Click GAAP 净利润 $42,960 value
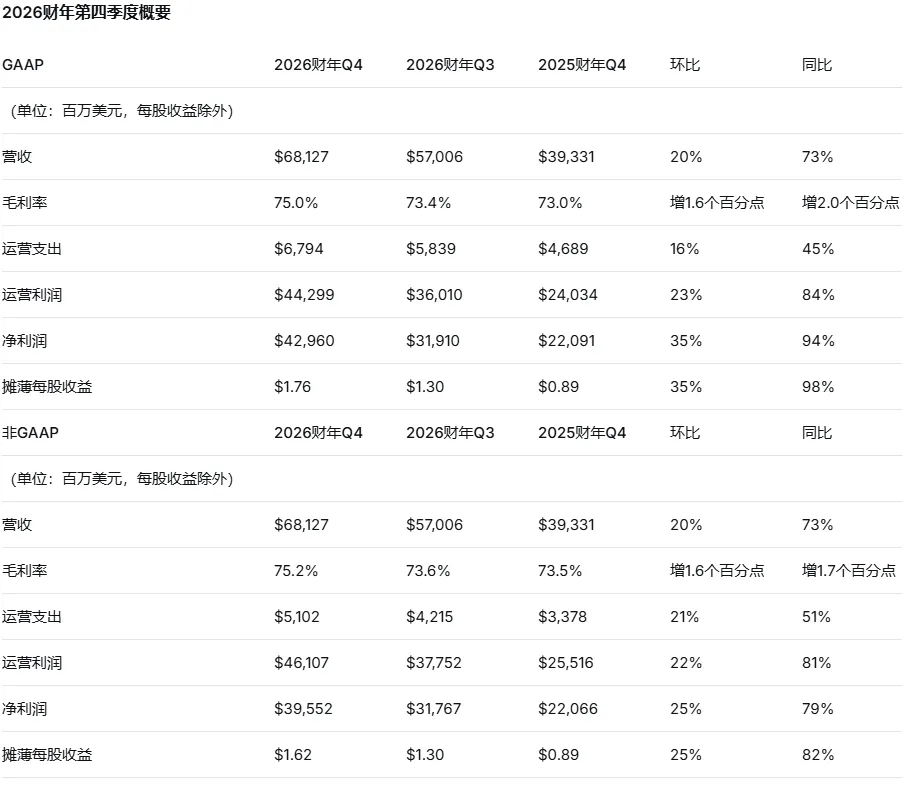The height and width of the screenshot is (786, 912). (304, 340)
